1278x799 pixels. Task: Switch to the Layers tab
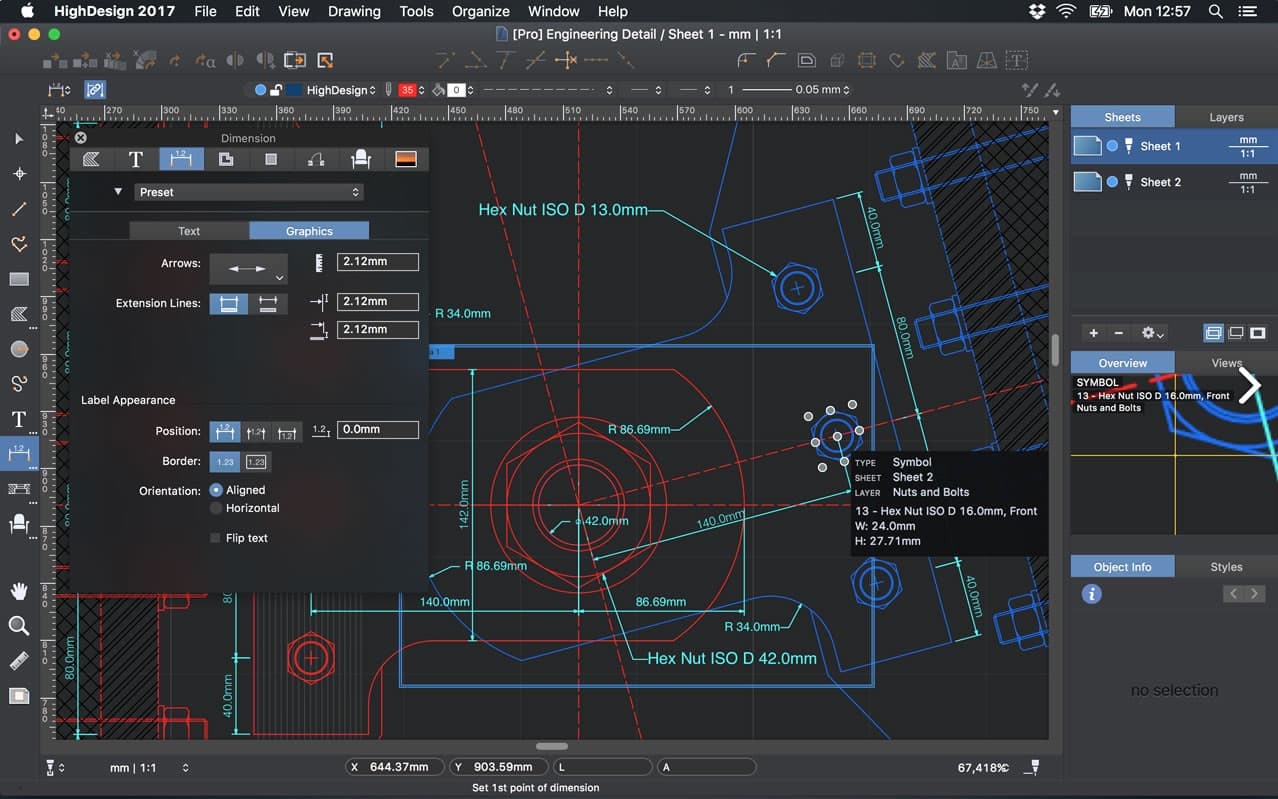(x=1226, y=117)
